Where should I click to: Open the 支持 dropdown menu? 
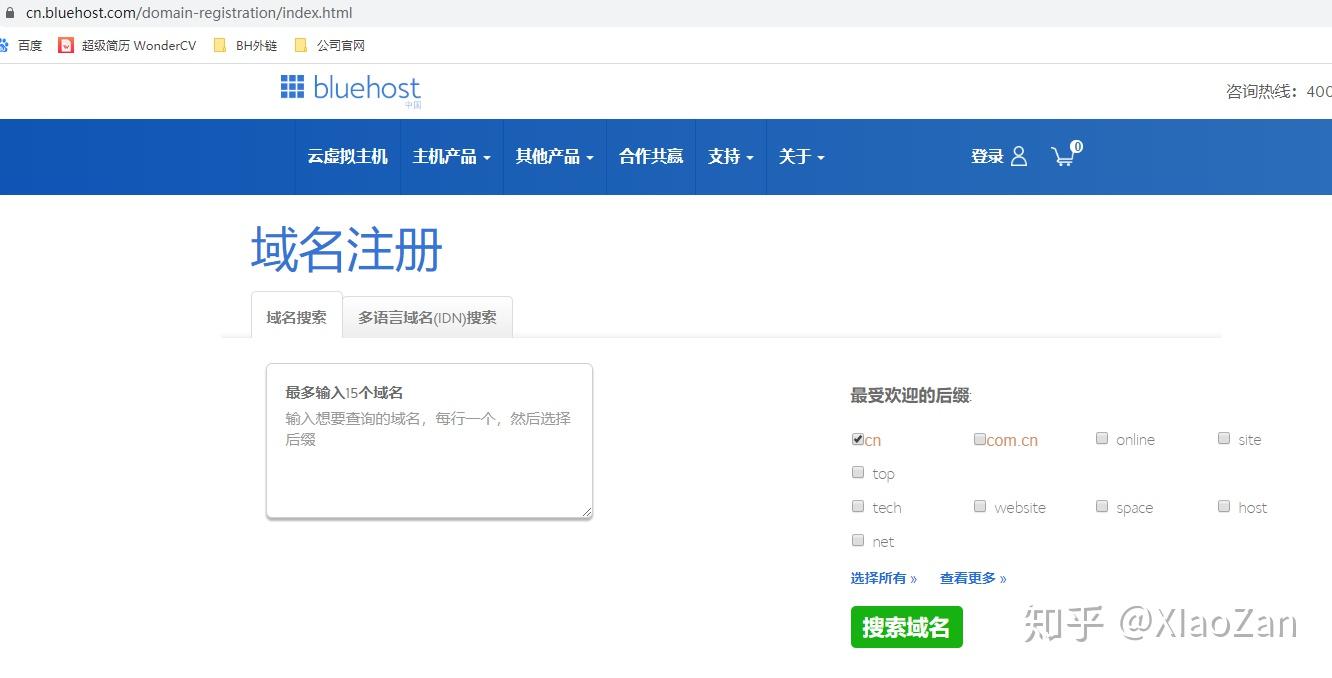730,156
